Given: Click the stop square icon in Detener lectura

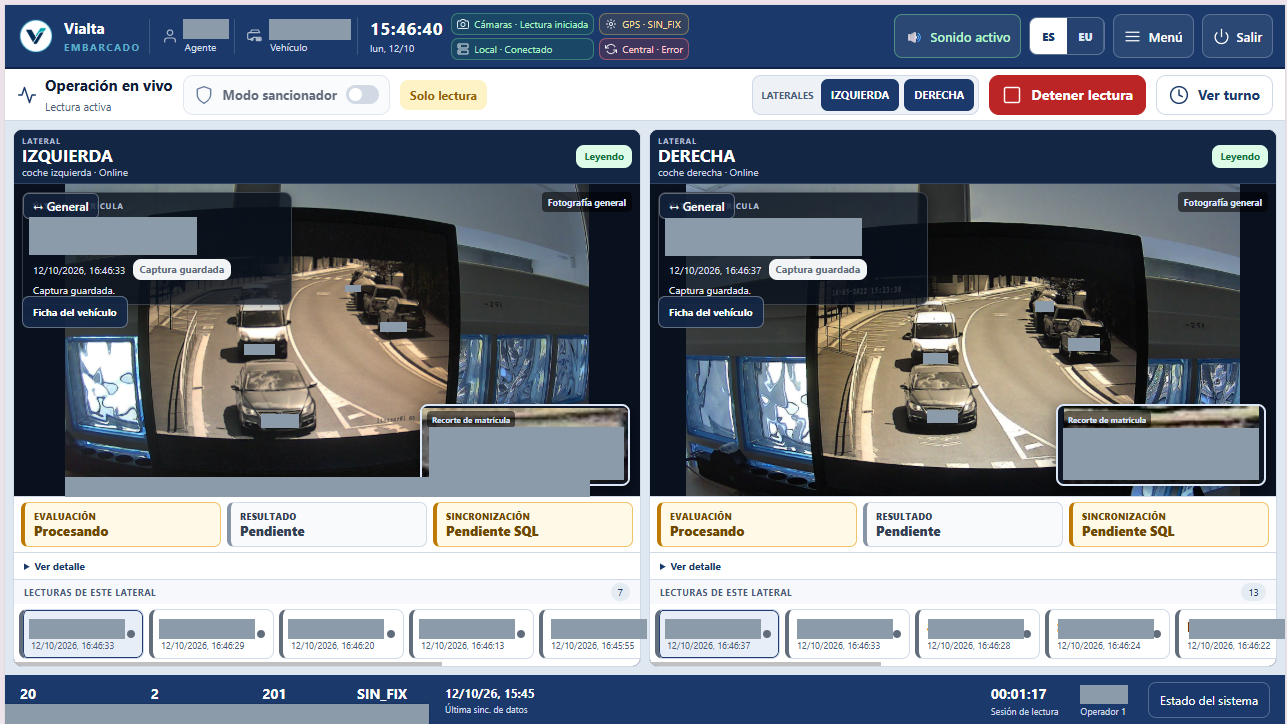Looking at the screenshot, I should point(1011,95).
